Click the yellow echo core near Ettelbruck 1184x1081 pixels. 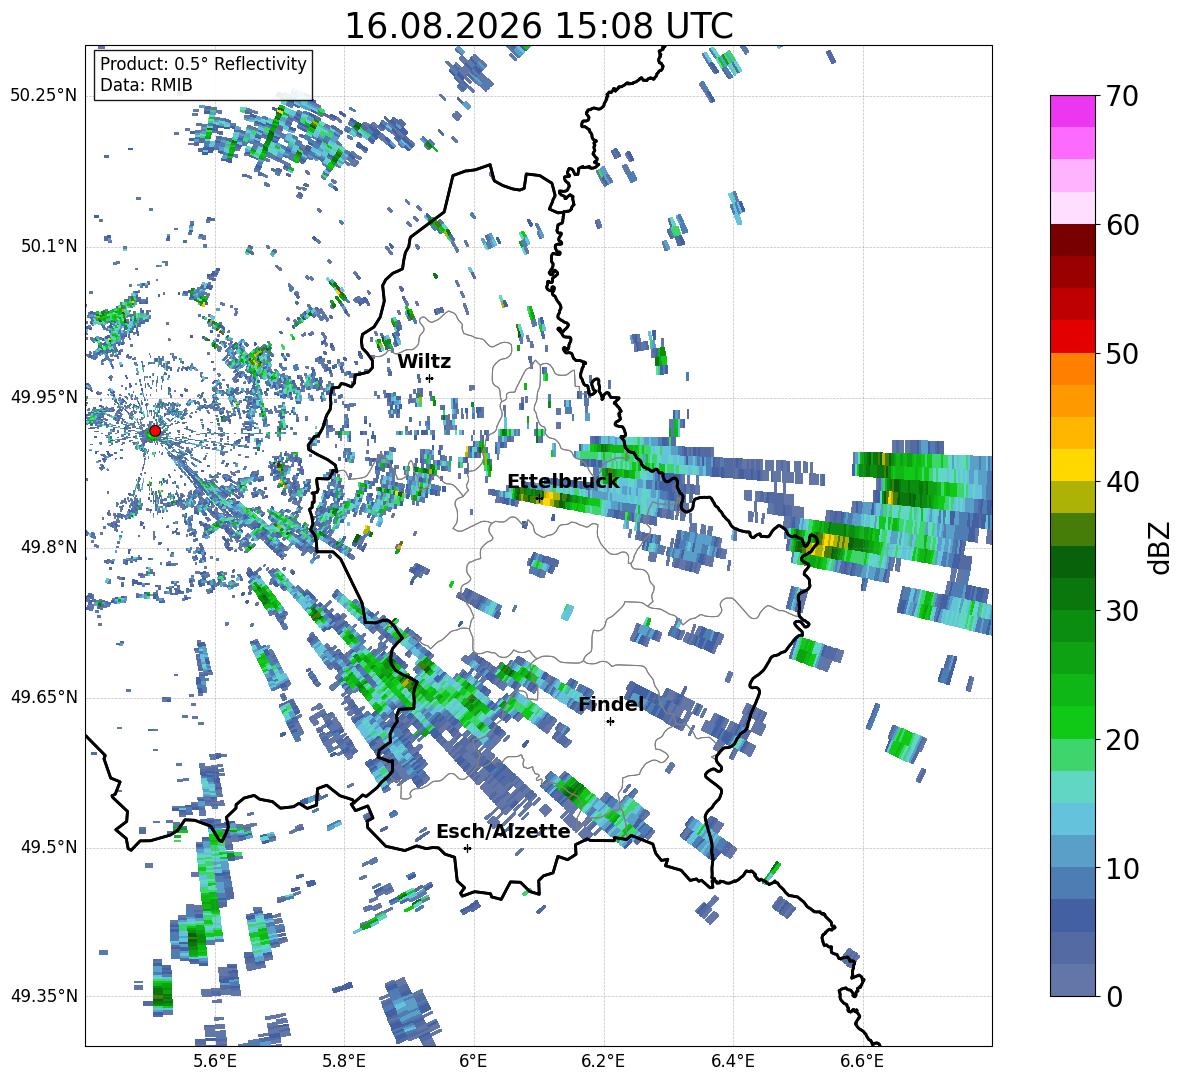(551, 500)
